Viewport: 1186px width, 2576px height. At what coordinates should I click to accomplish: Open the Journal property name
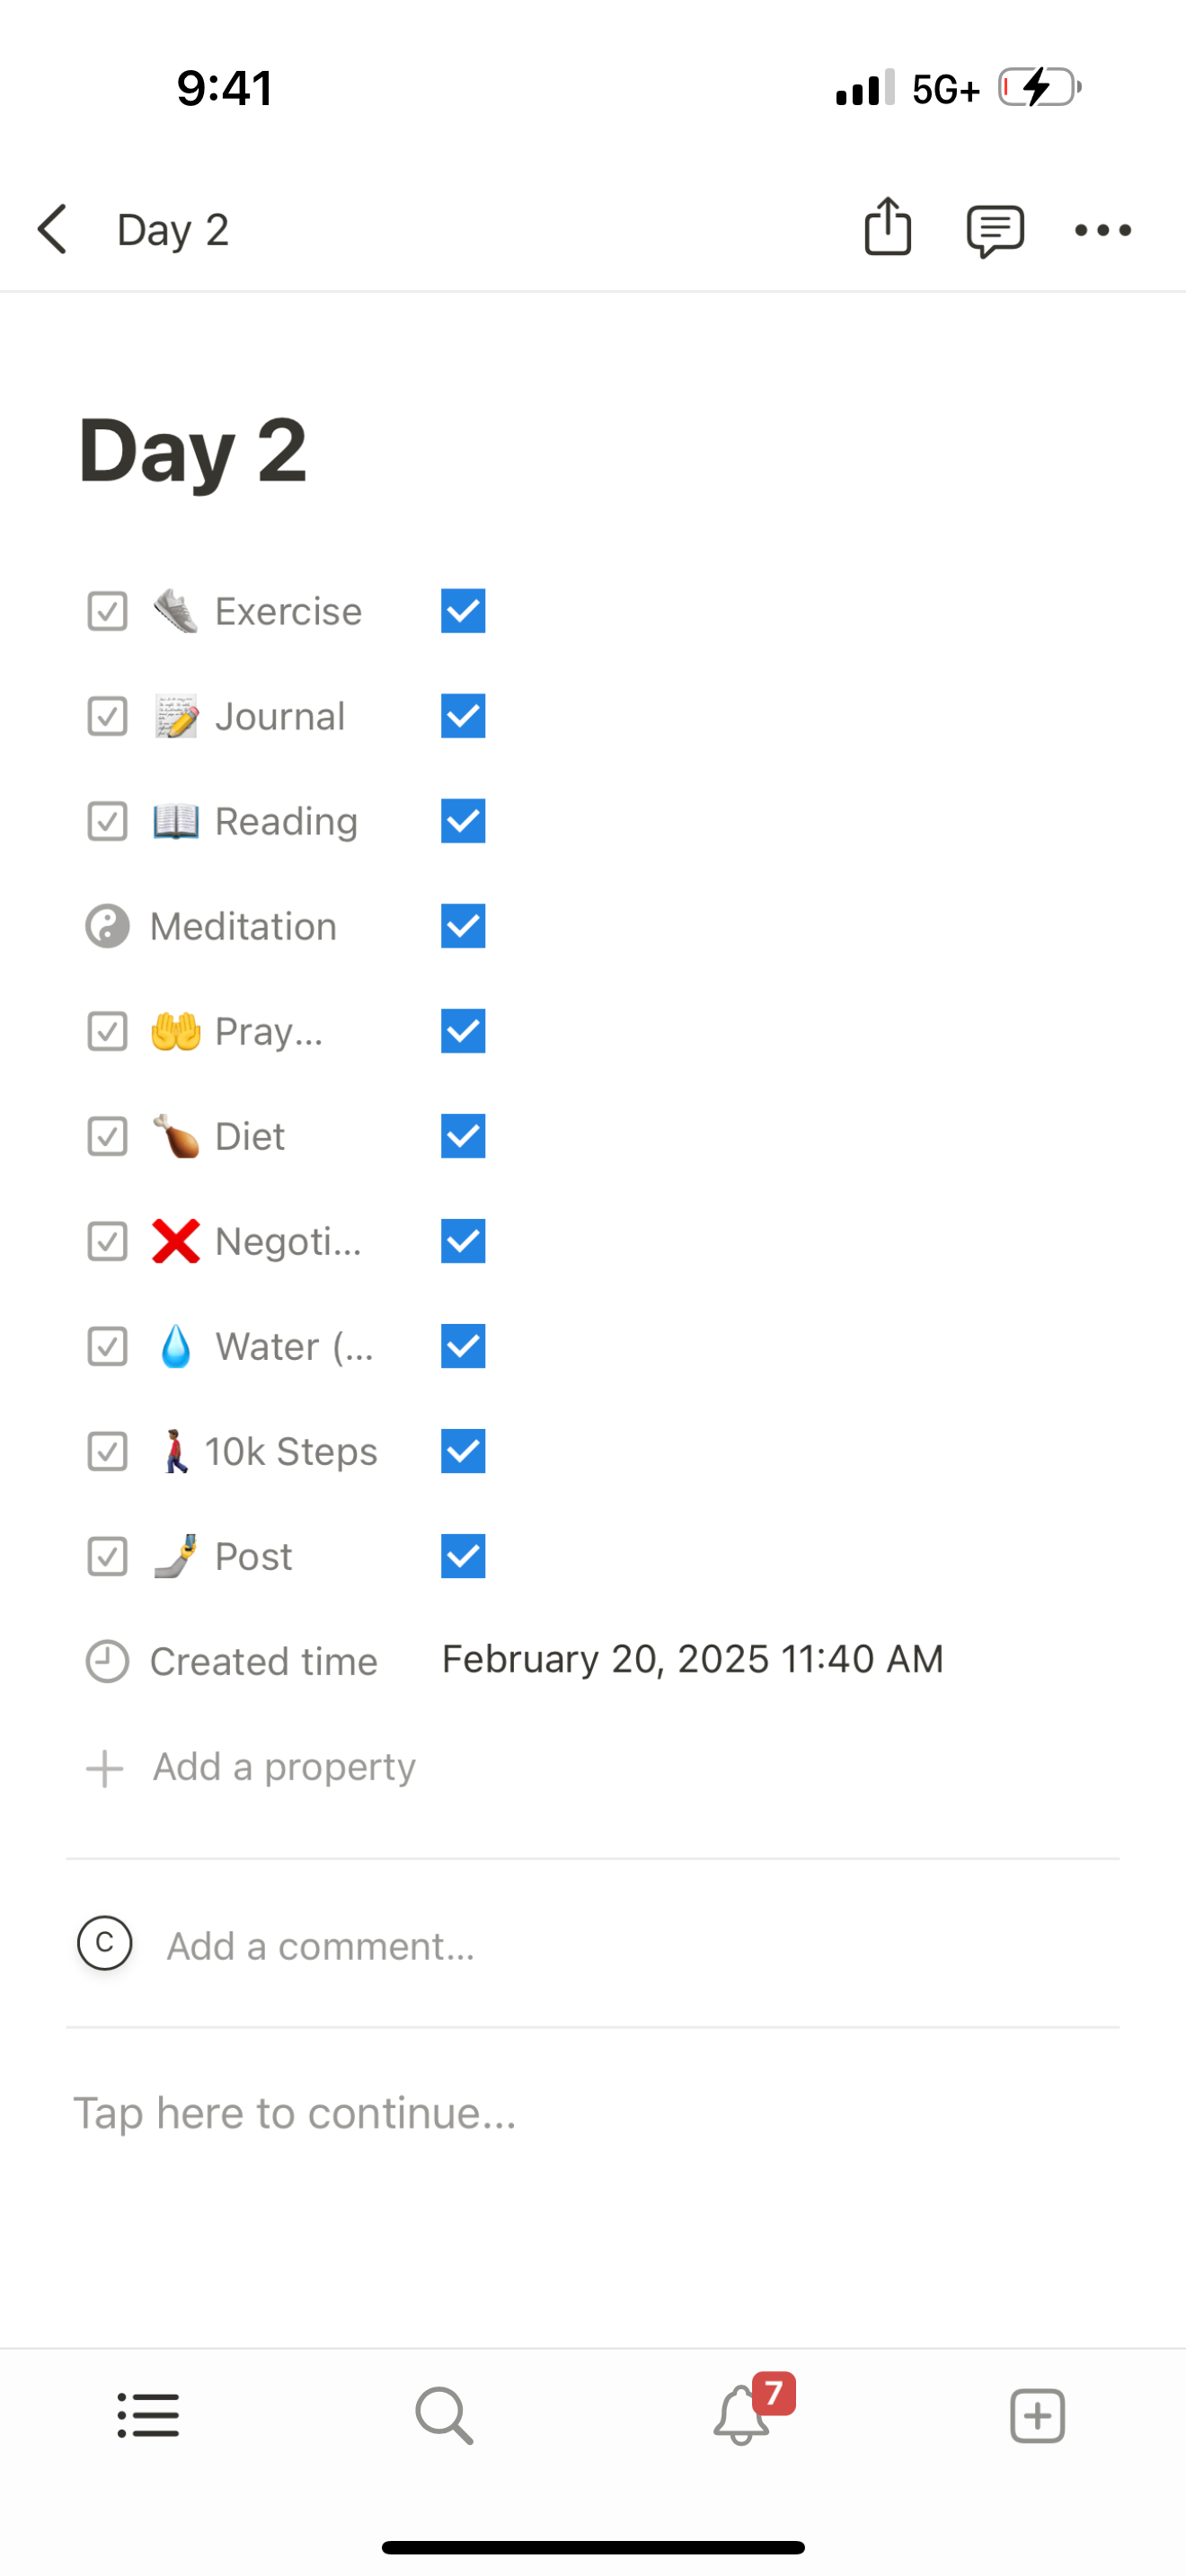[279, 716]
